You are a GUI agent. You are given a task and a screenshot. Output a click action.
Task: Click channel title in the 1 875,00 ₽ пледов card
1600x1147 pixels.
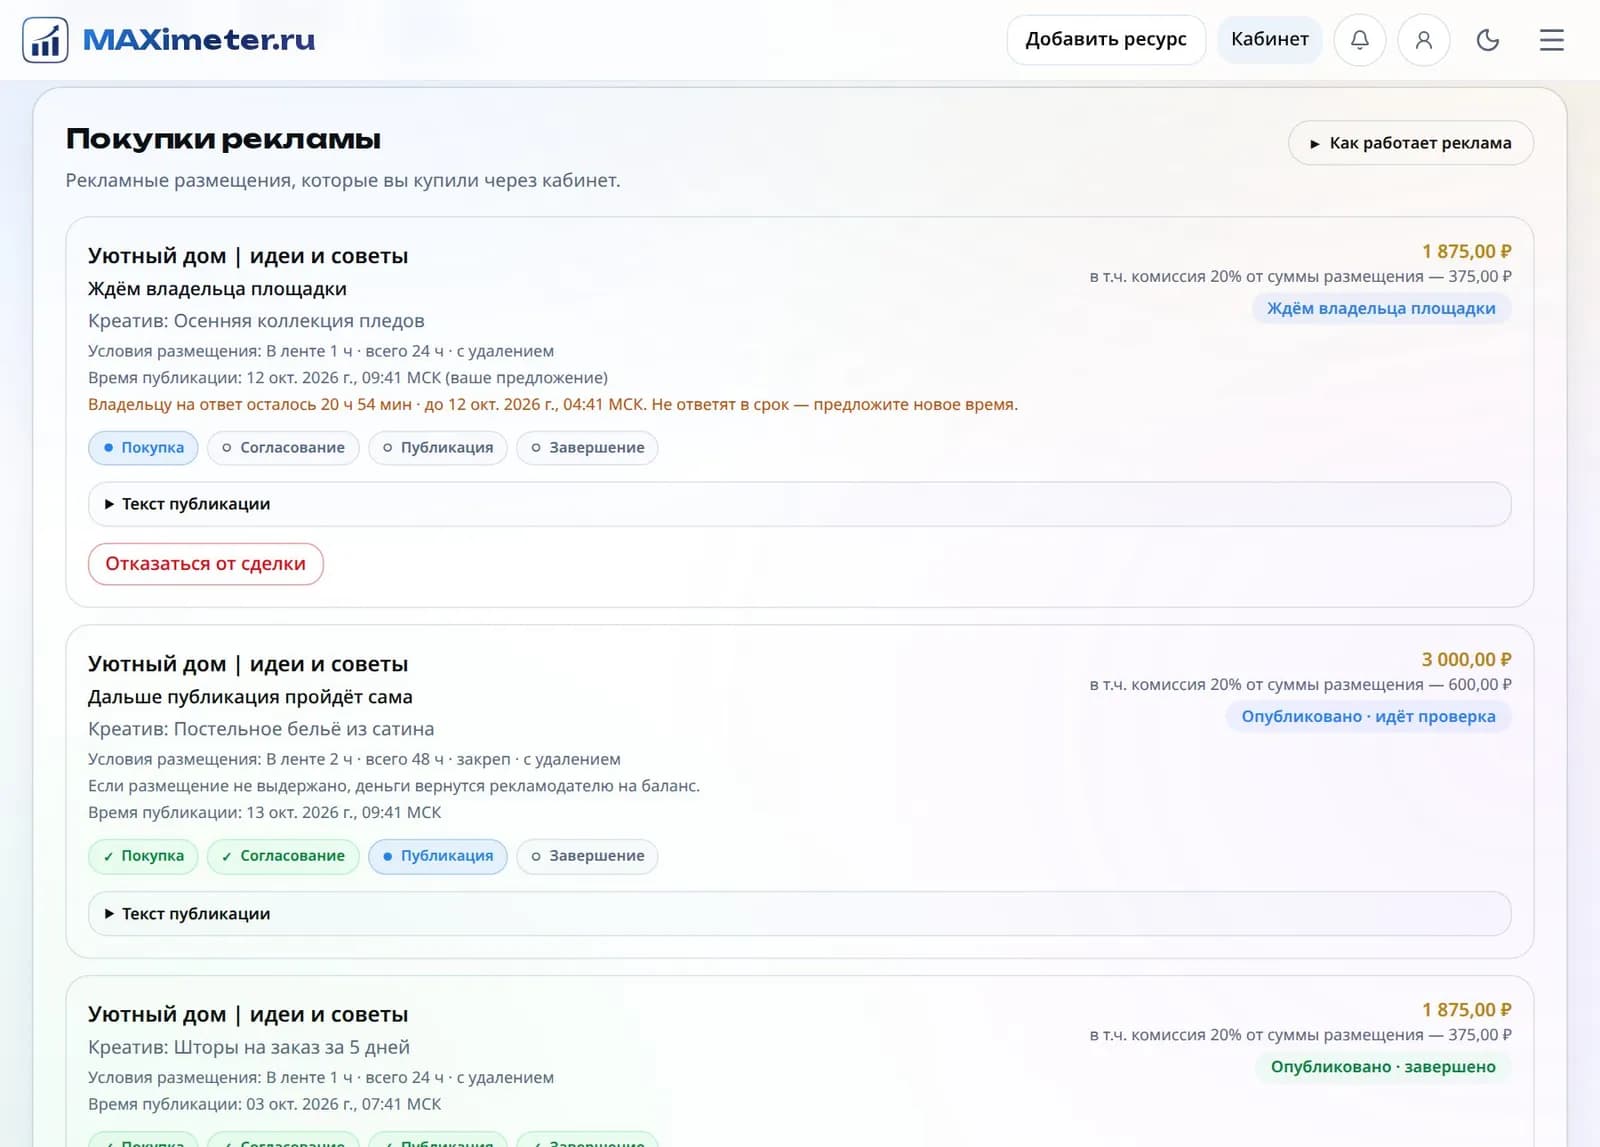(248, 256)
